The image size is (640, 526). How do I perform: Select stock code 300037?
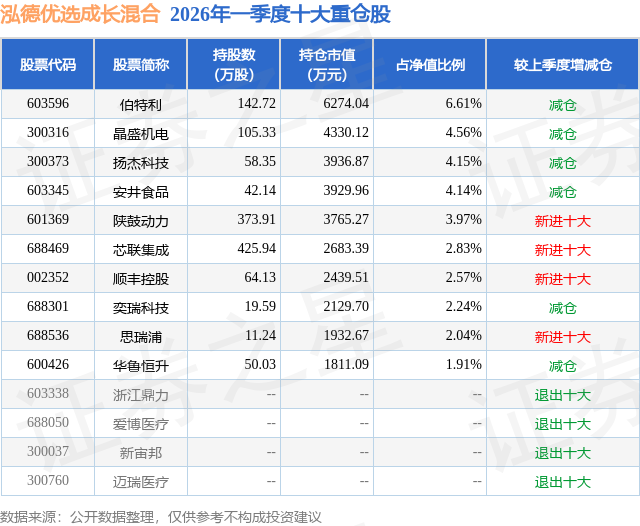pos(48,451)
